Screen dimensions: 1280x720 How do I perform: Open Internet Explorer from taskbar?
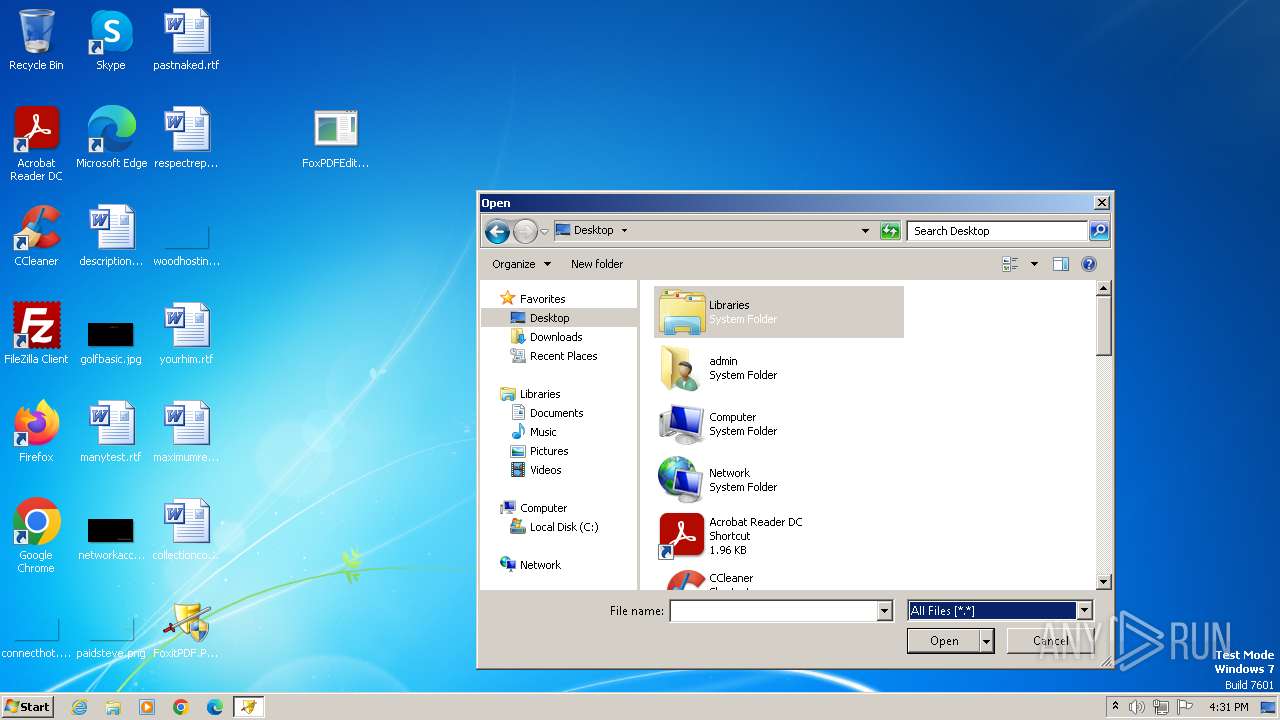pyautogui.click(x=79, y=707)
